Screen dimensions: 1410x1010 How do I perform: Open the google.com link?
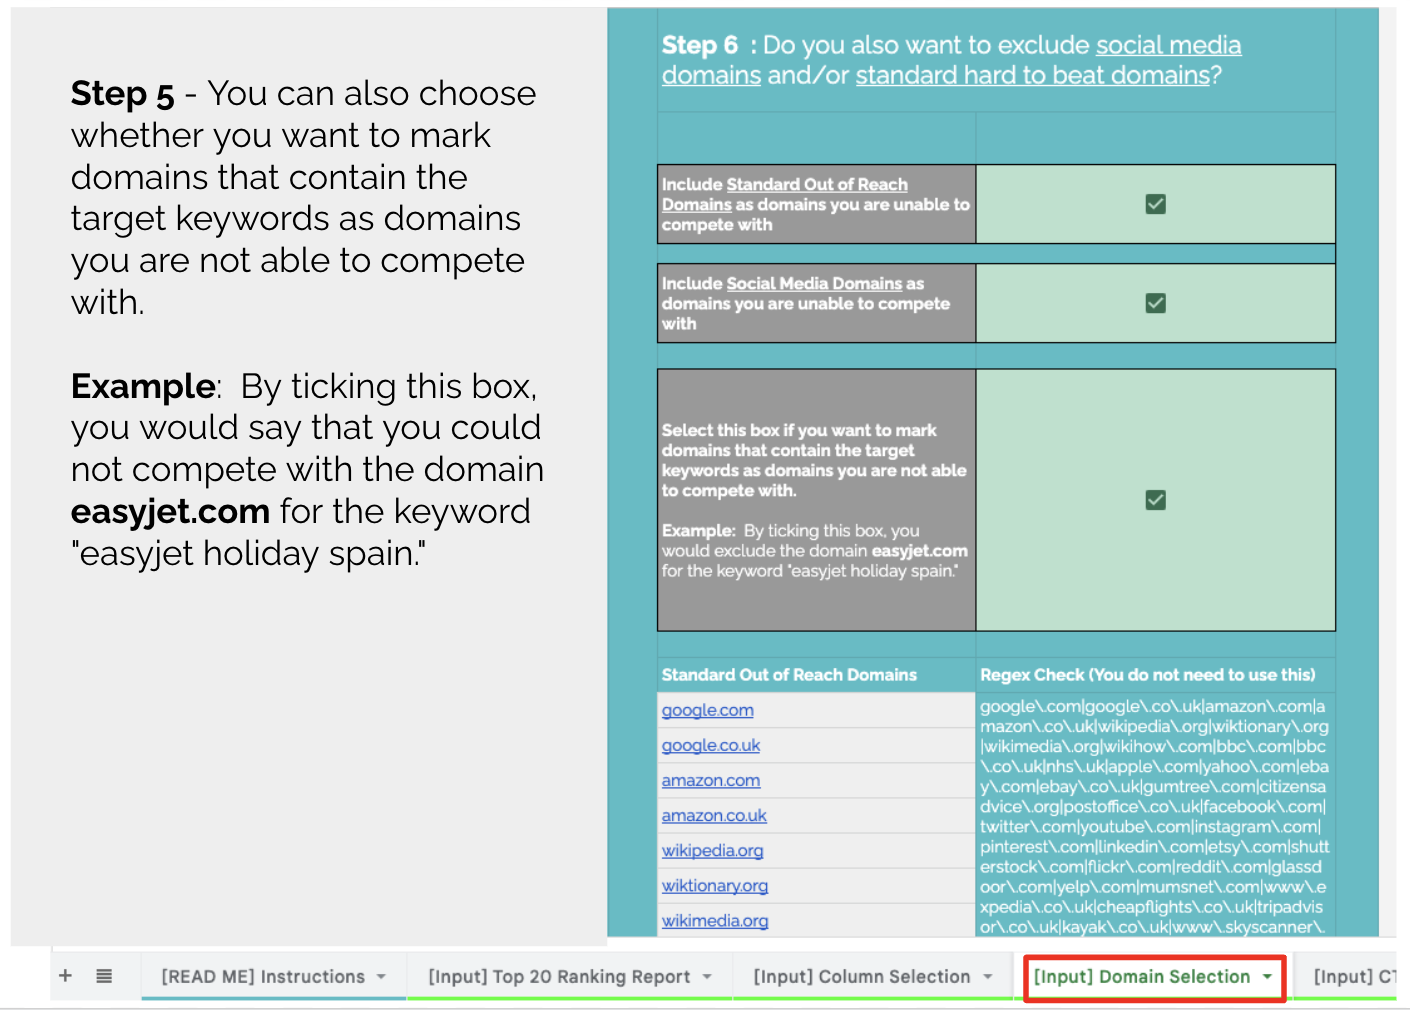[707, 710]
